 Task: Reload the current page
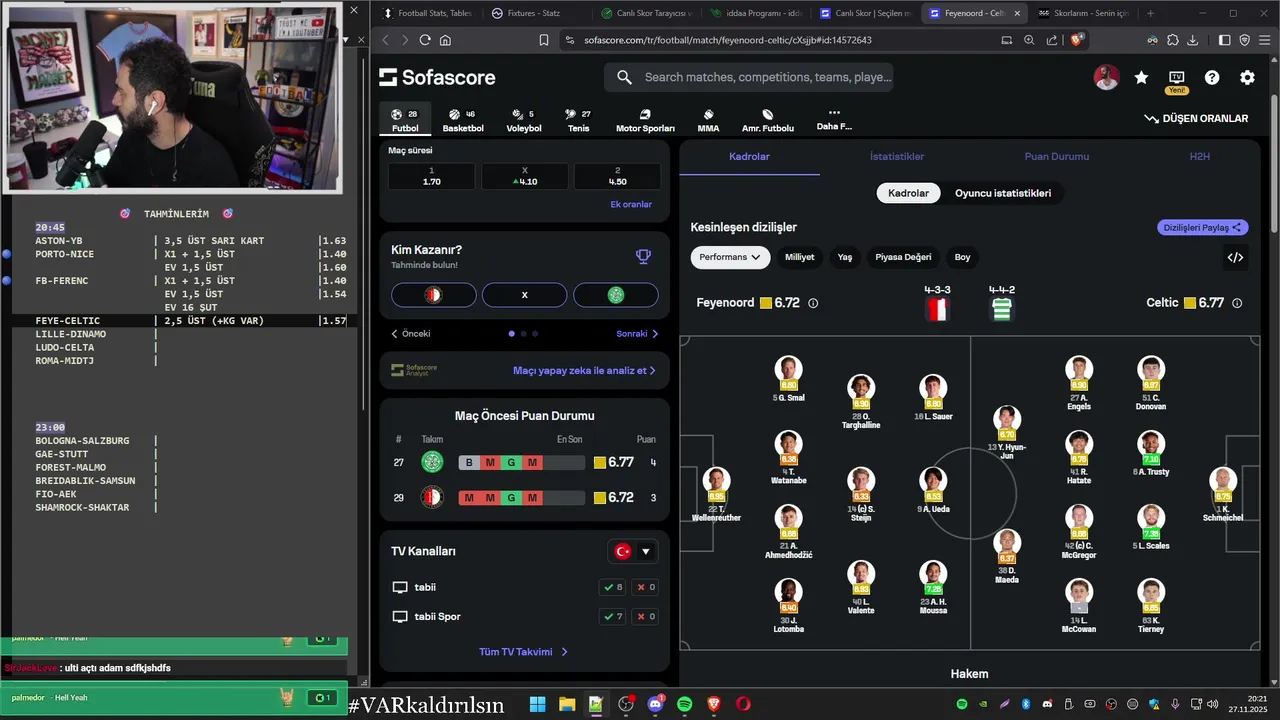425,40
